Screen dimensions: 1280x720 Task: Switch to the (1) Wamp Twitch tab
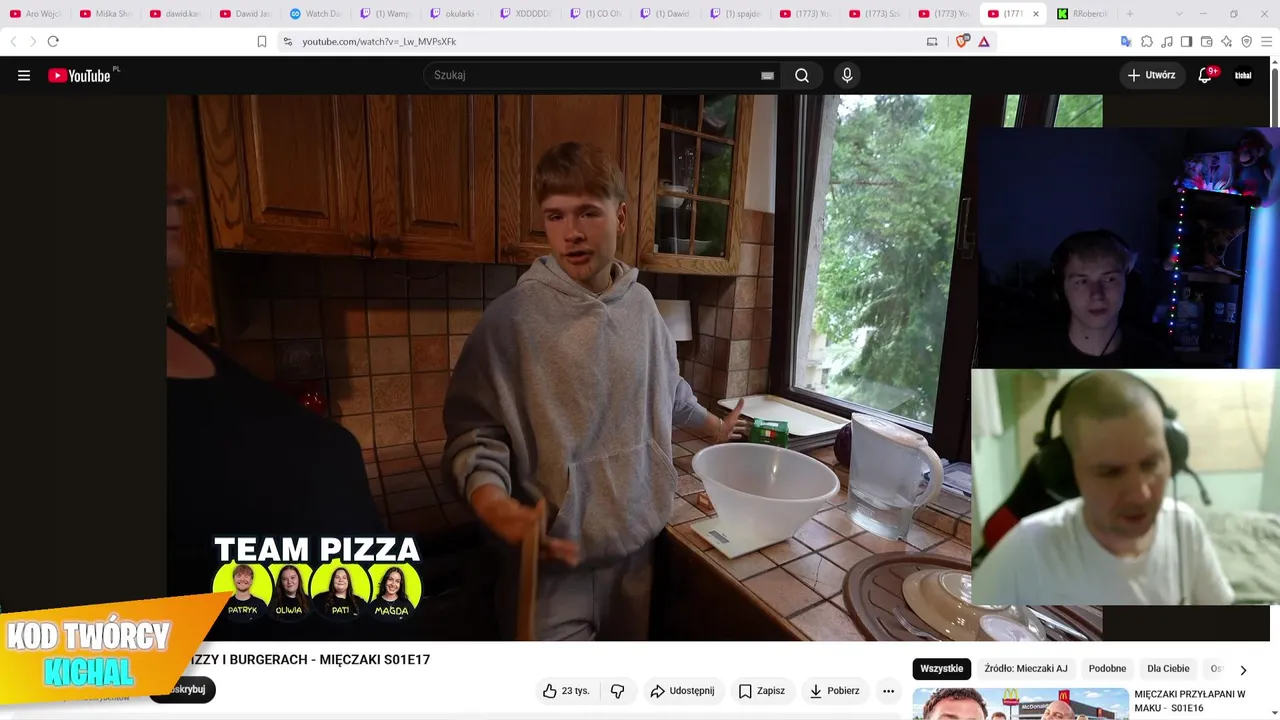click(x=386, y=14)
